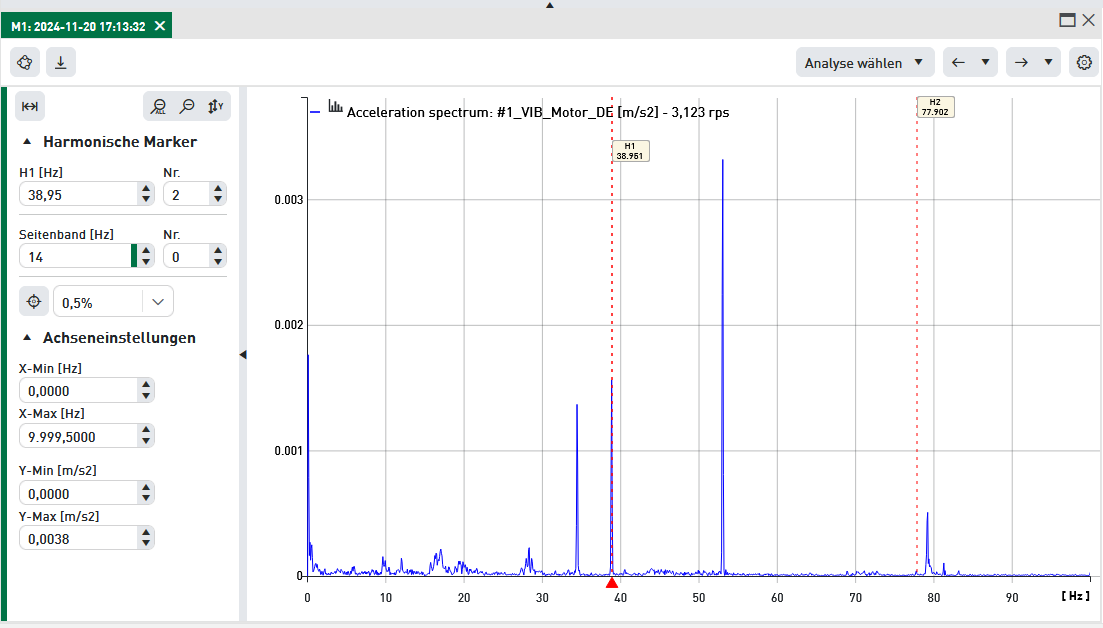The image size is (1103, 628).
Task: Click the download icon in the top toolbar
Action: tap(60, 62)
